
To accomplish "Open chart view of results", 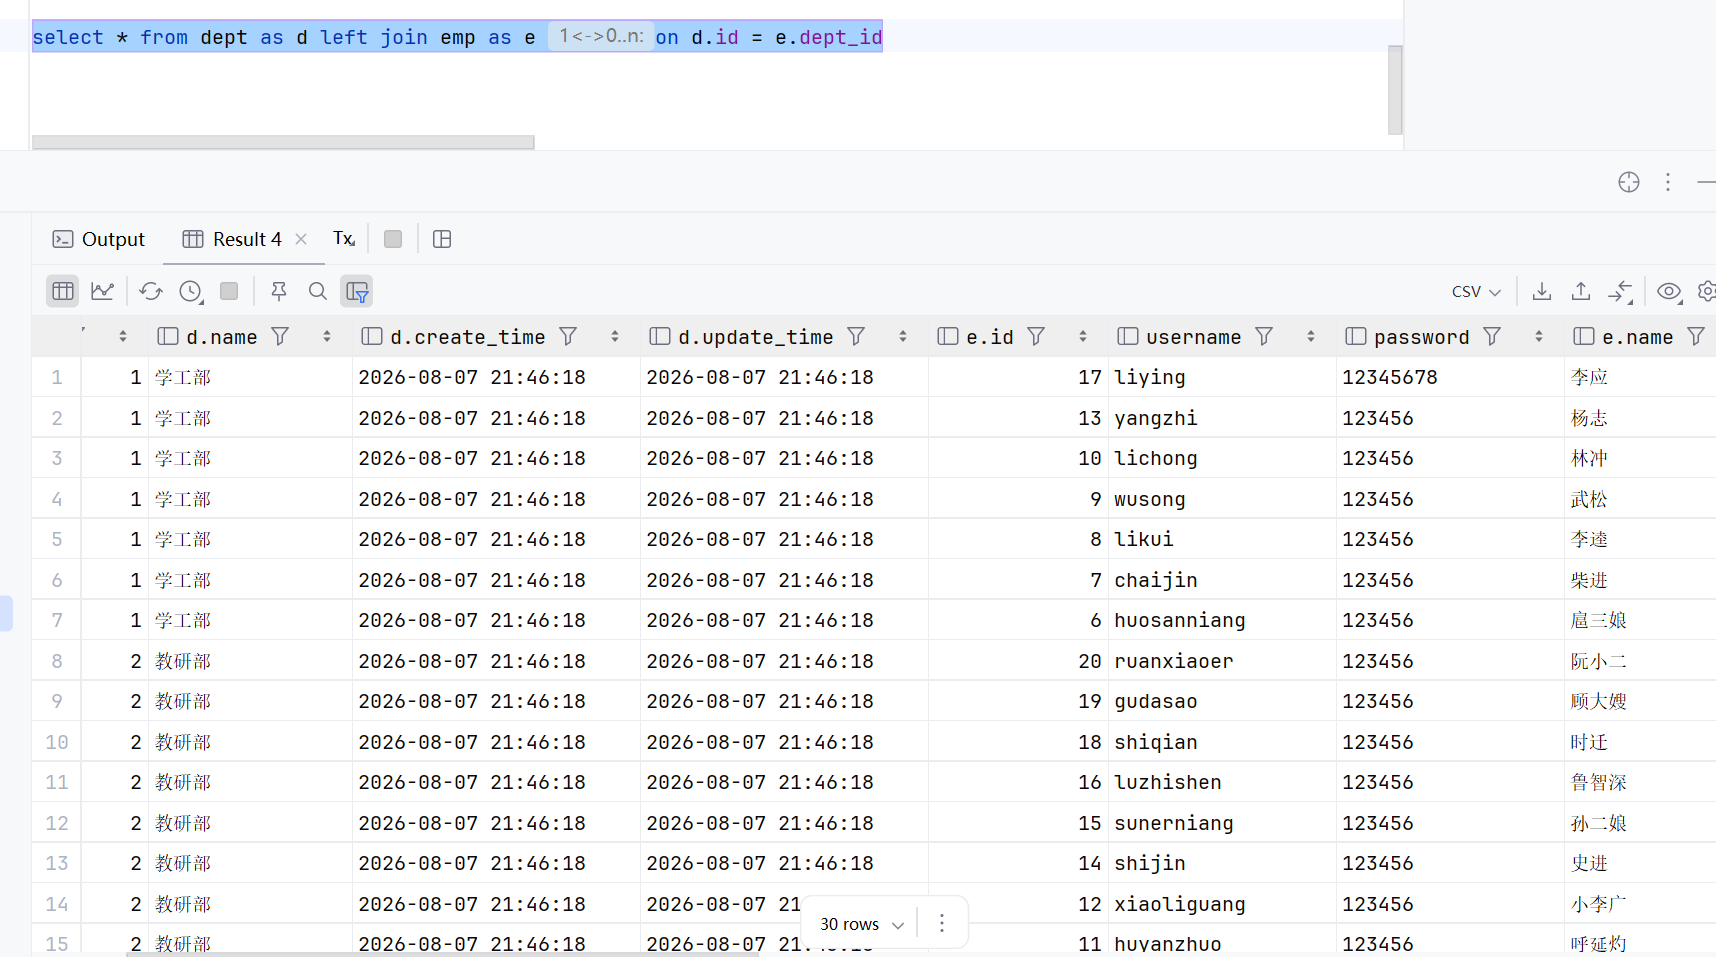I will (x=102, y=291).
